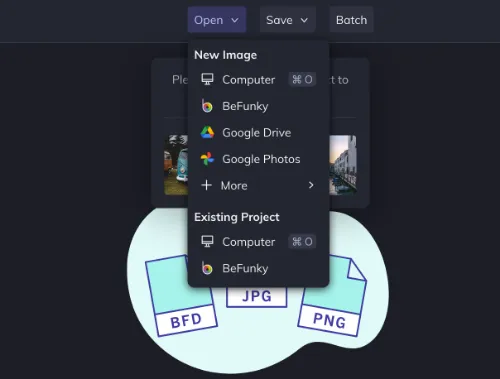Collapse the Open dropdown button
Viewport: 500px width, 379px height.
[217, 20]
